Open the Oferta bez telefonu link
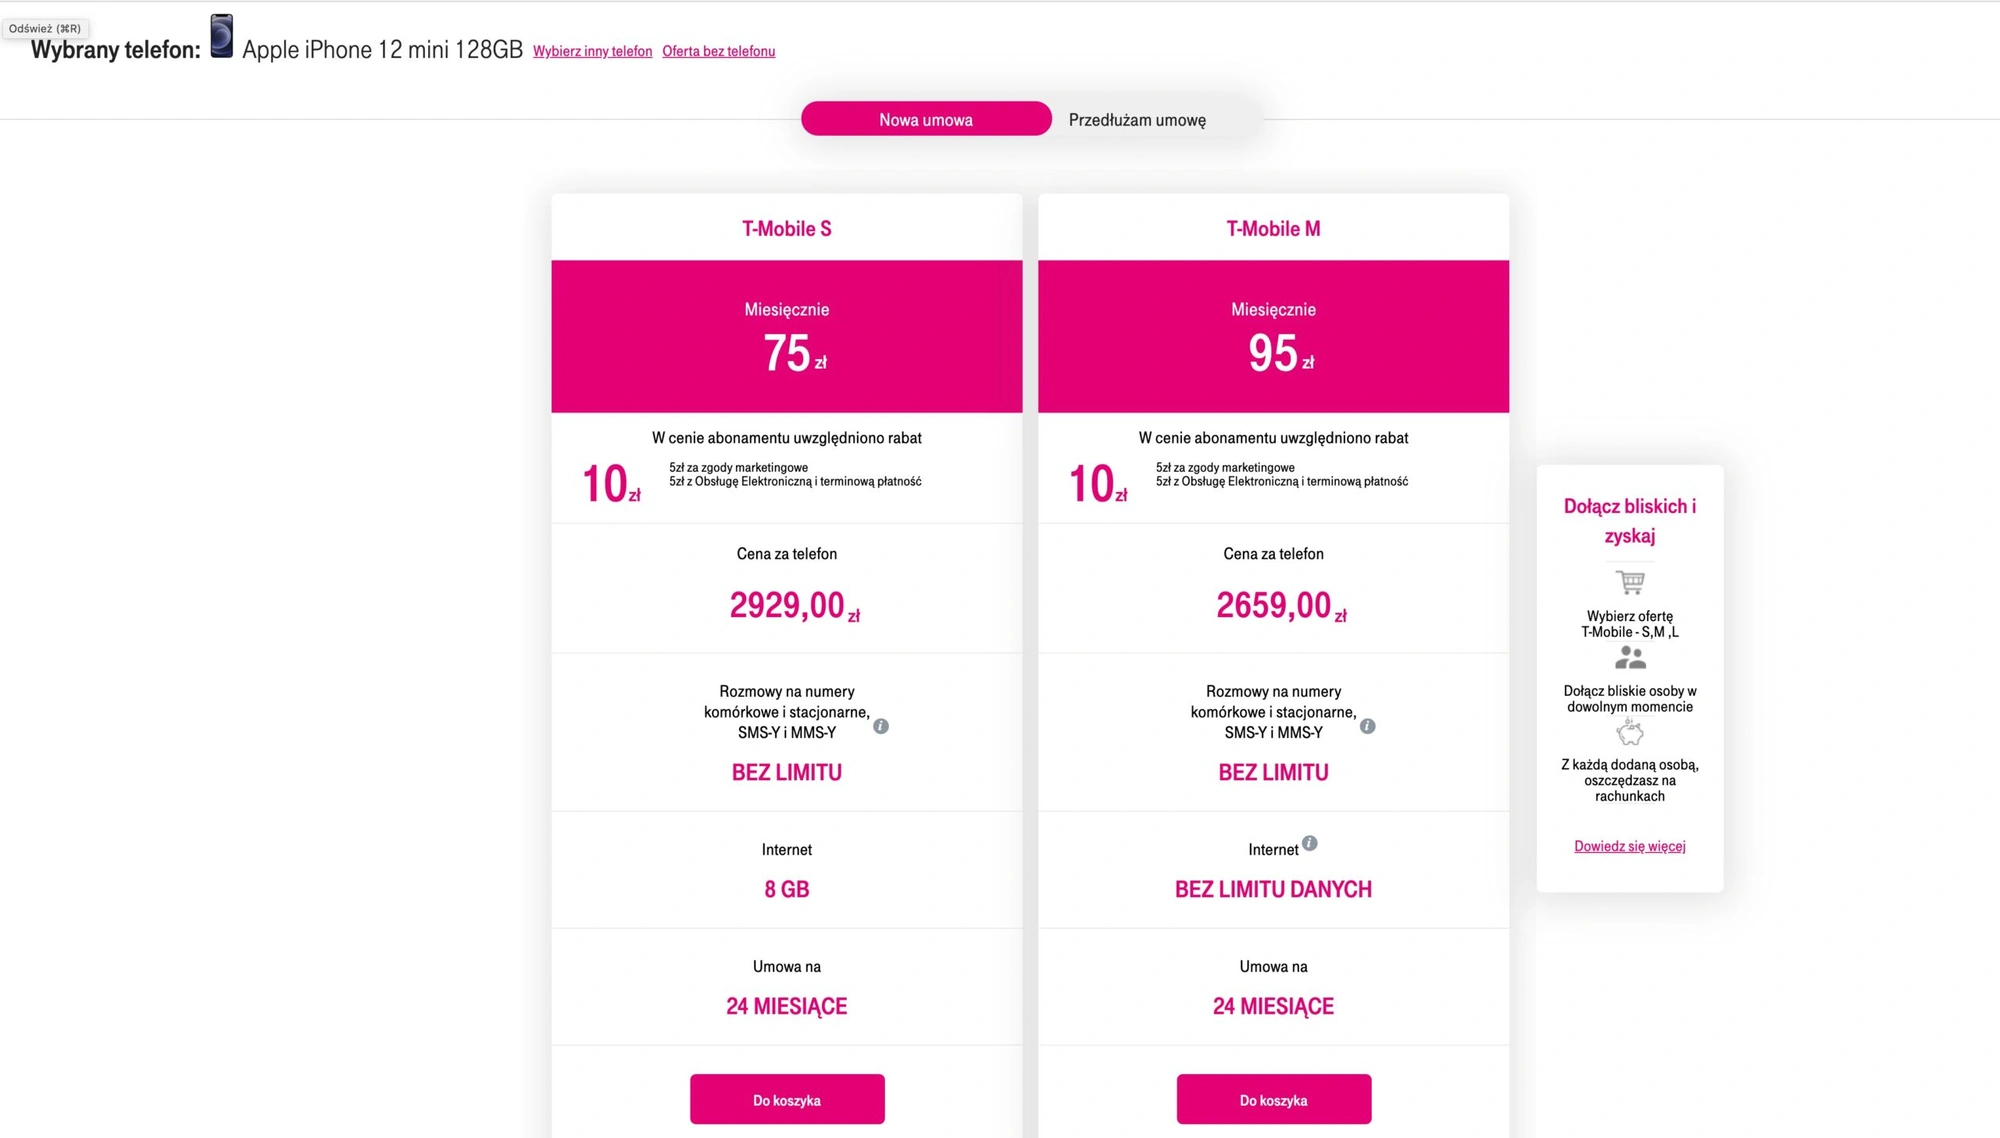Image resolution: width=2000 pixels, height=1138 pixels. click(x=718, y=51)
